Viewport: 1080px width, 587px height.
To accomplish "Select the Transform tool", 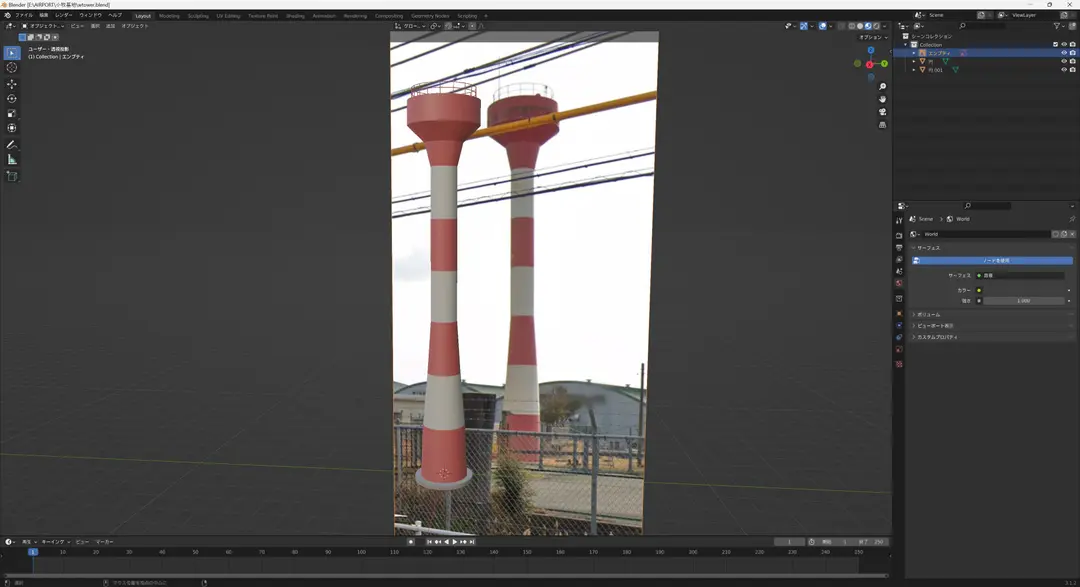I will coord(12,128).
